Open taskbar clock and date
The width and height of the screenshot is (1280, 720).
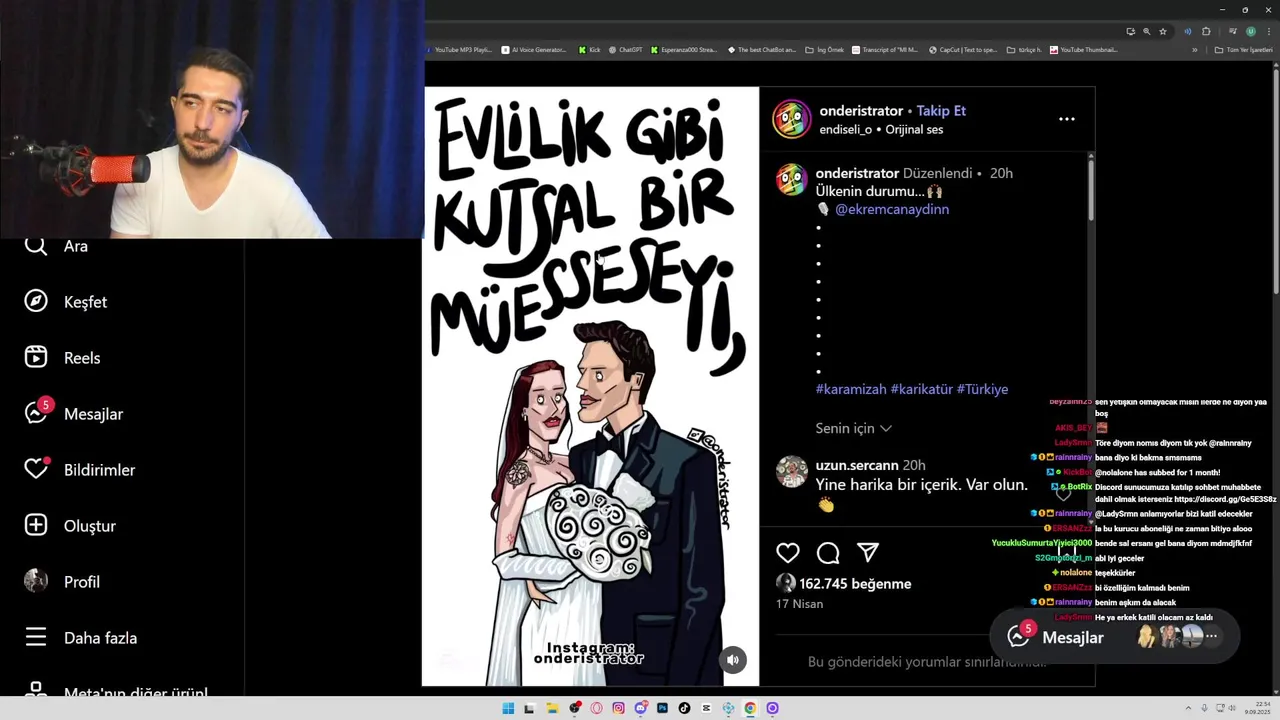[1258, 708]
